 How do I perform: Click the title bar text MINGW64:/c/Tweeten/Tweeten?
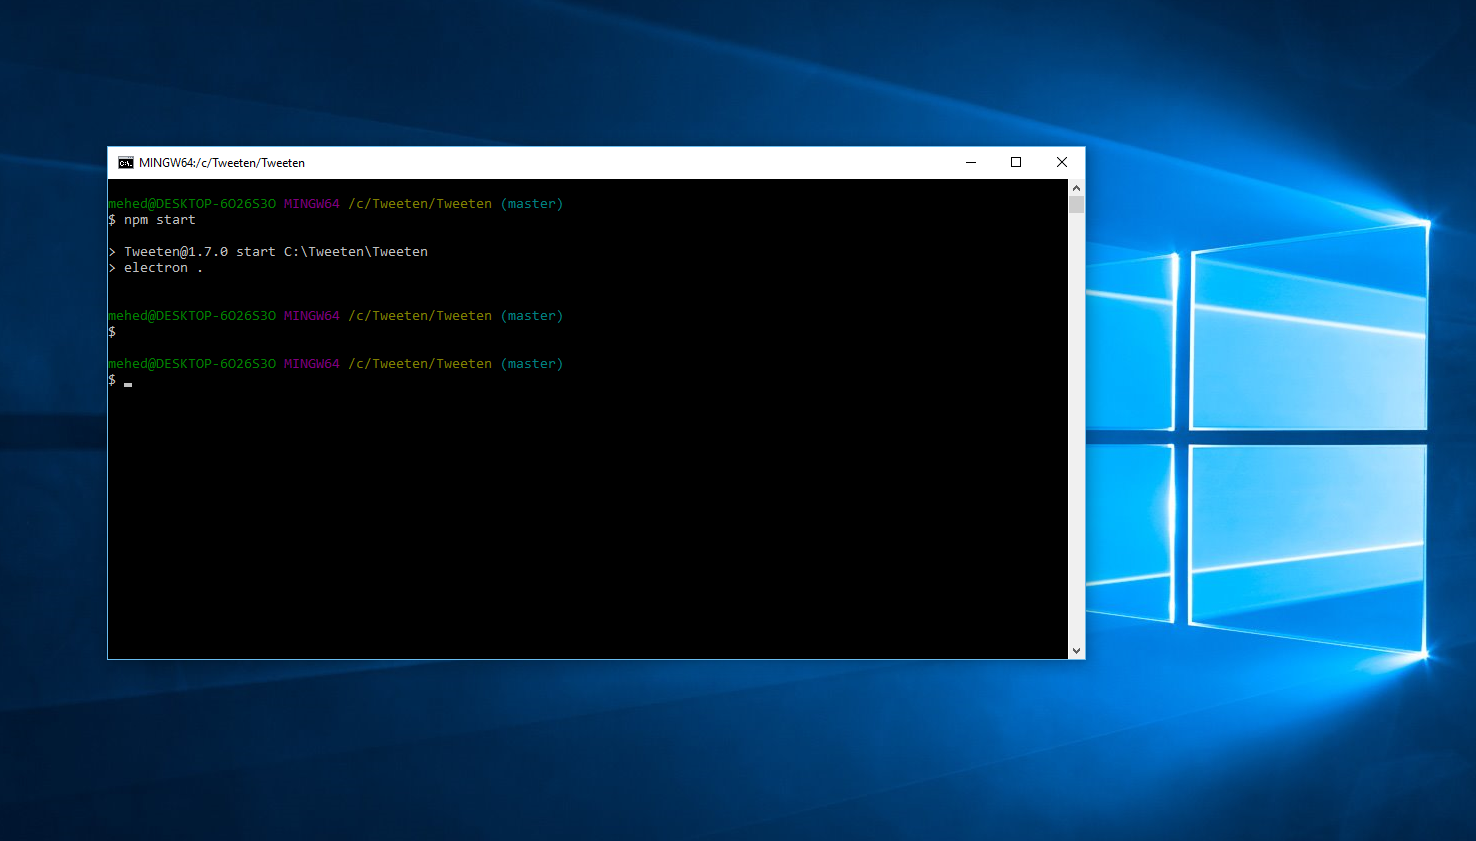221,162
